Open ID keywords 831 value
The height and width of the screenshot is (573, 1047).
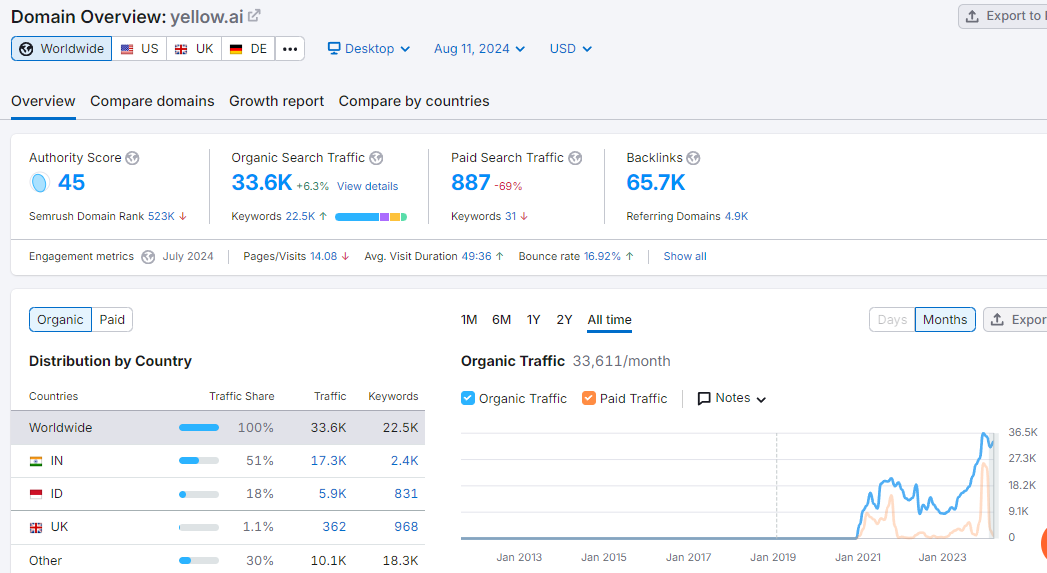(x=406, y=494)
